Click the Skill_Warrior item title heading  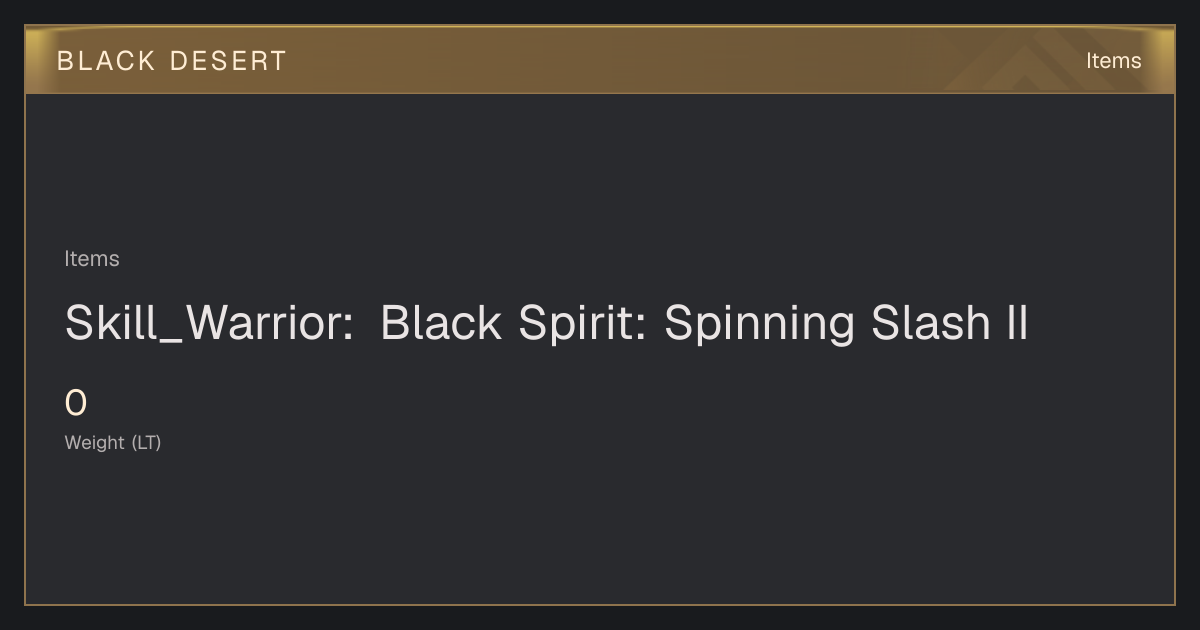(546, 324)
